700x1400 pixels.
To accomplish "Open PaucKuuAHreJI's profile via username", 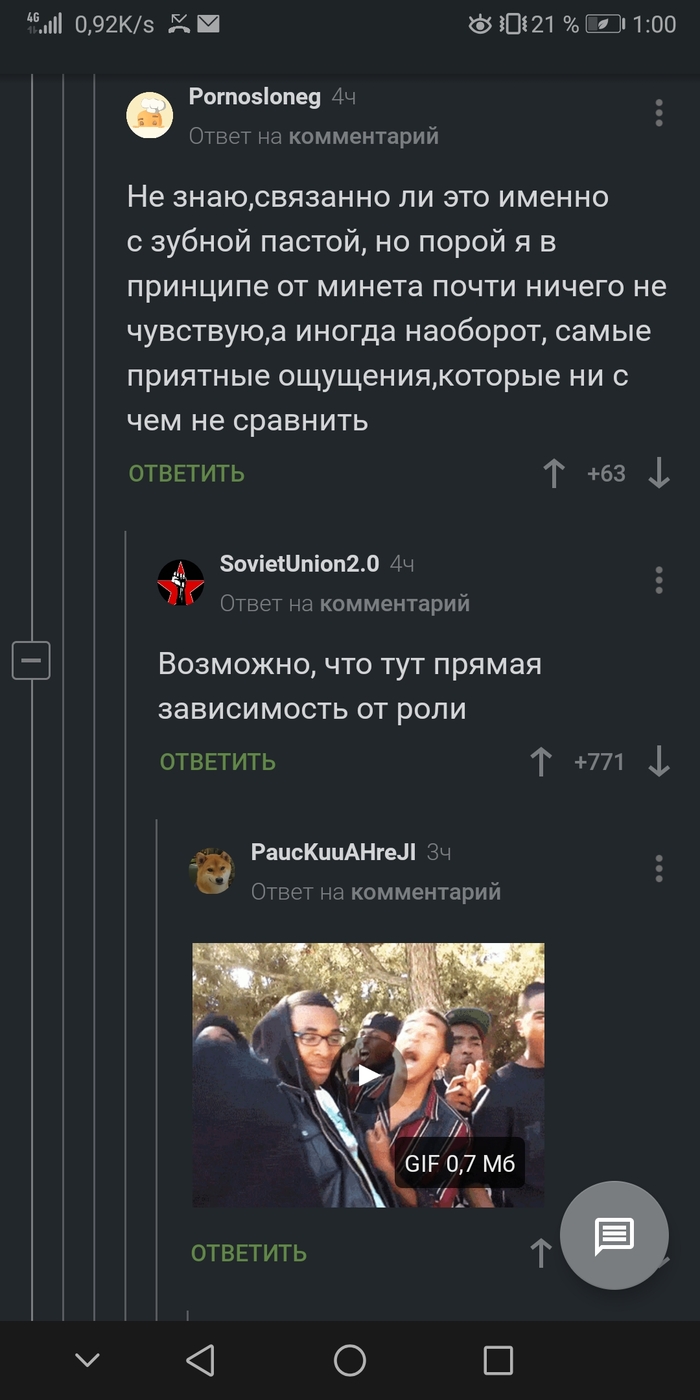I will point(333,852).
